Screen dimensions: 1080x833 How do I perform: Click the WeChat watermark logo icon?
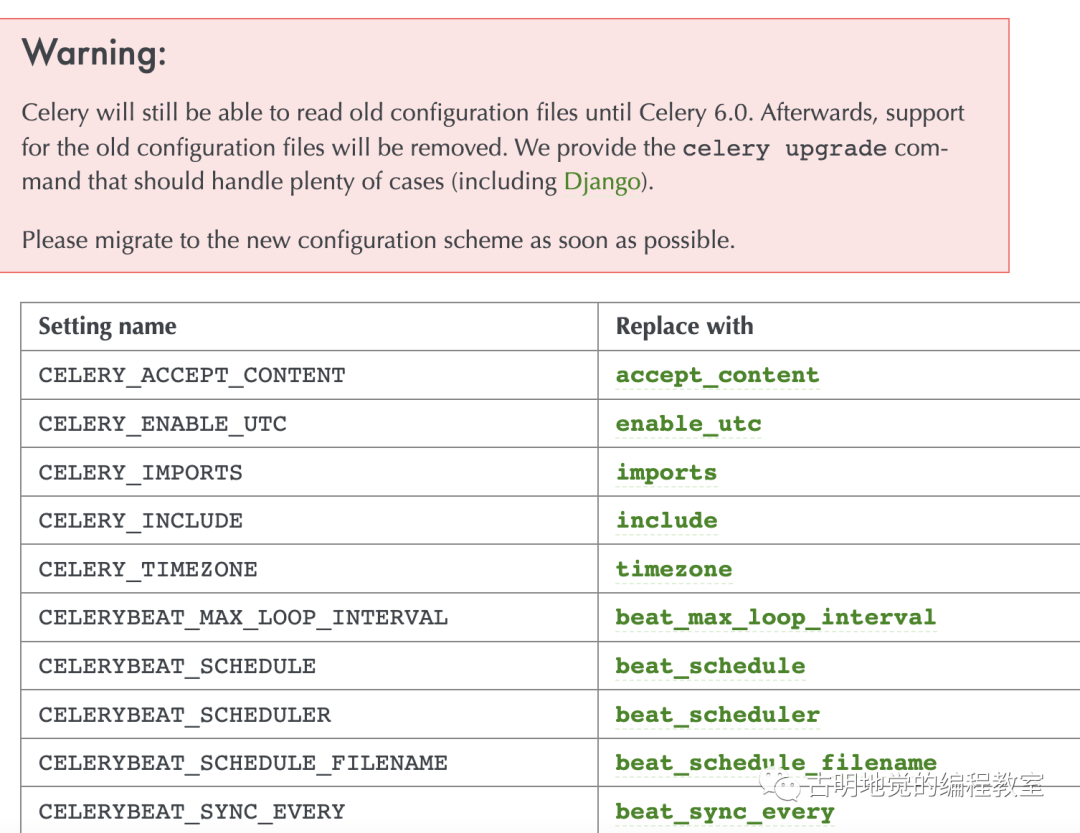pos(779,785)
